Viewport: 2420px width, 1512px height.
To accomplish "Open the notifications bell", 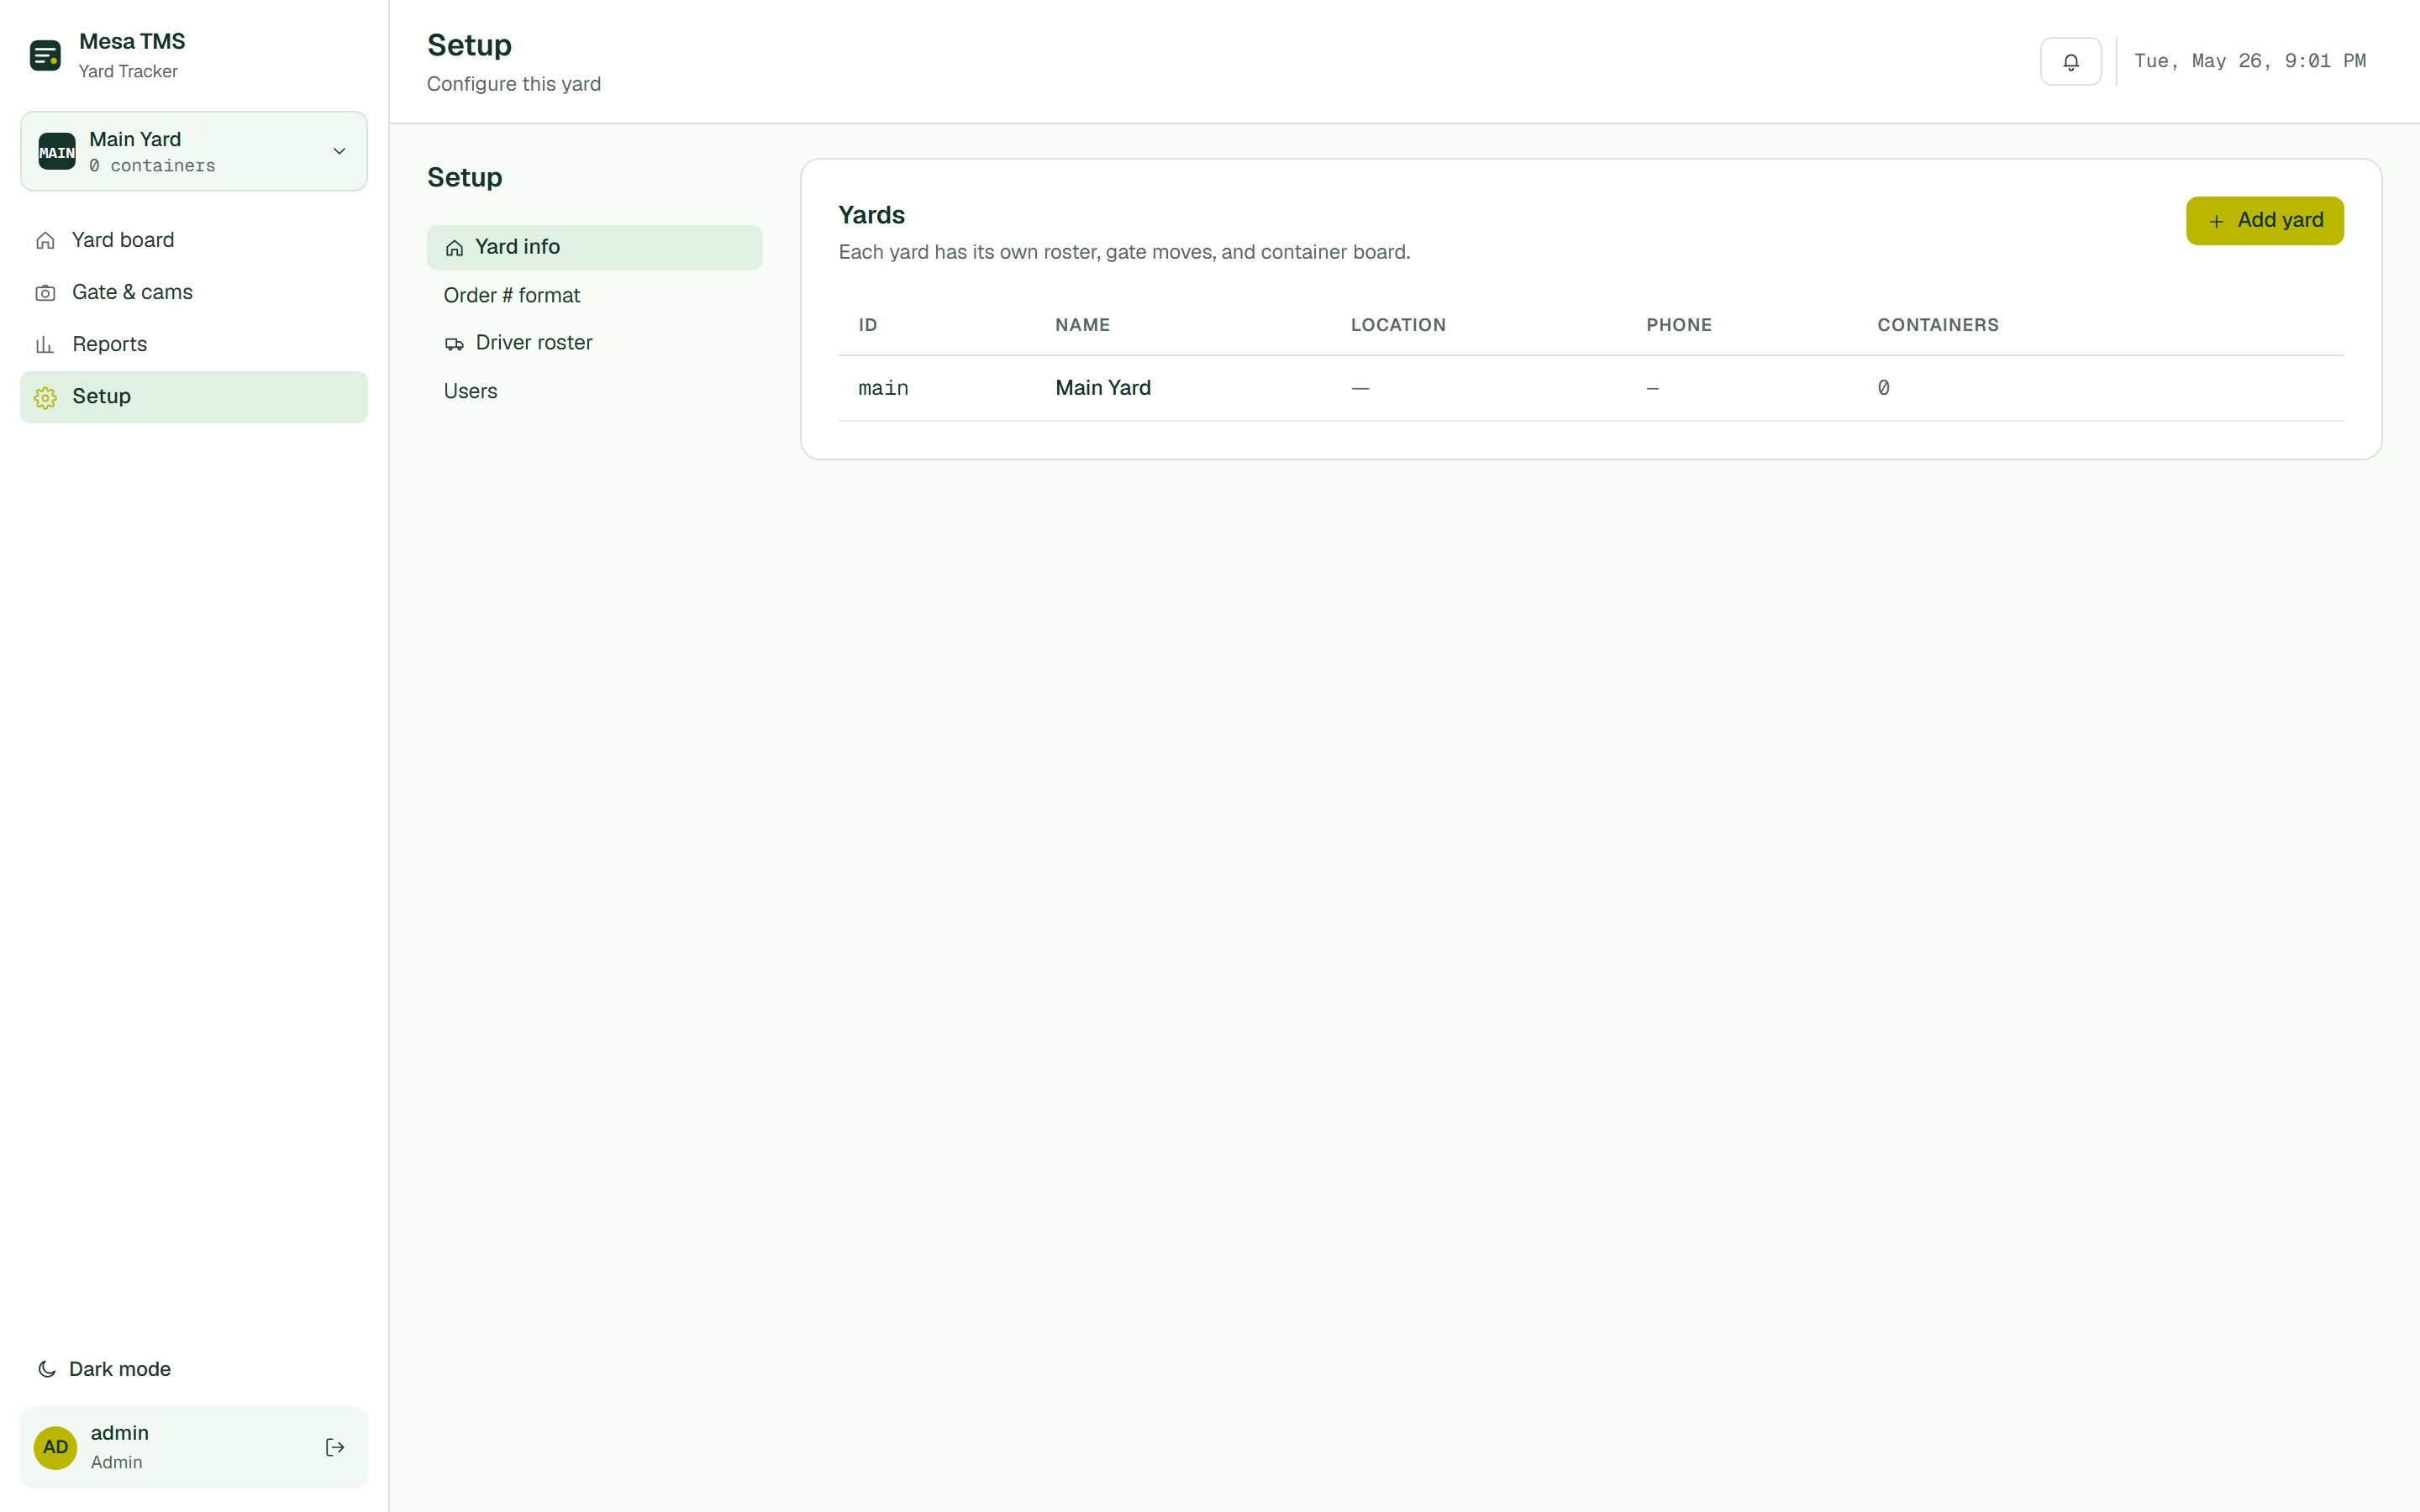I will pyautogui.click(x=2070, y=61).
